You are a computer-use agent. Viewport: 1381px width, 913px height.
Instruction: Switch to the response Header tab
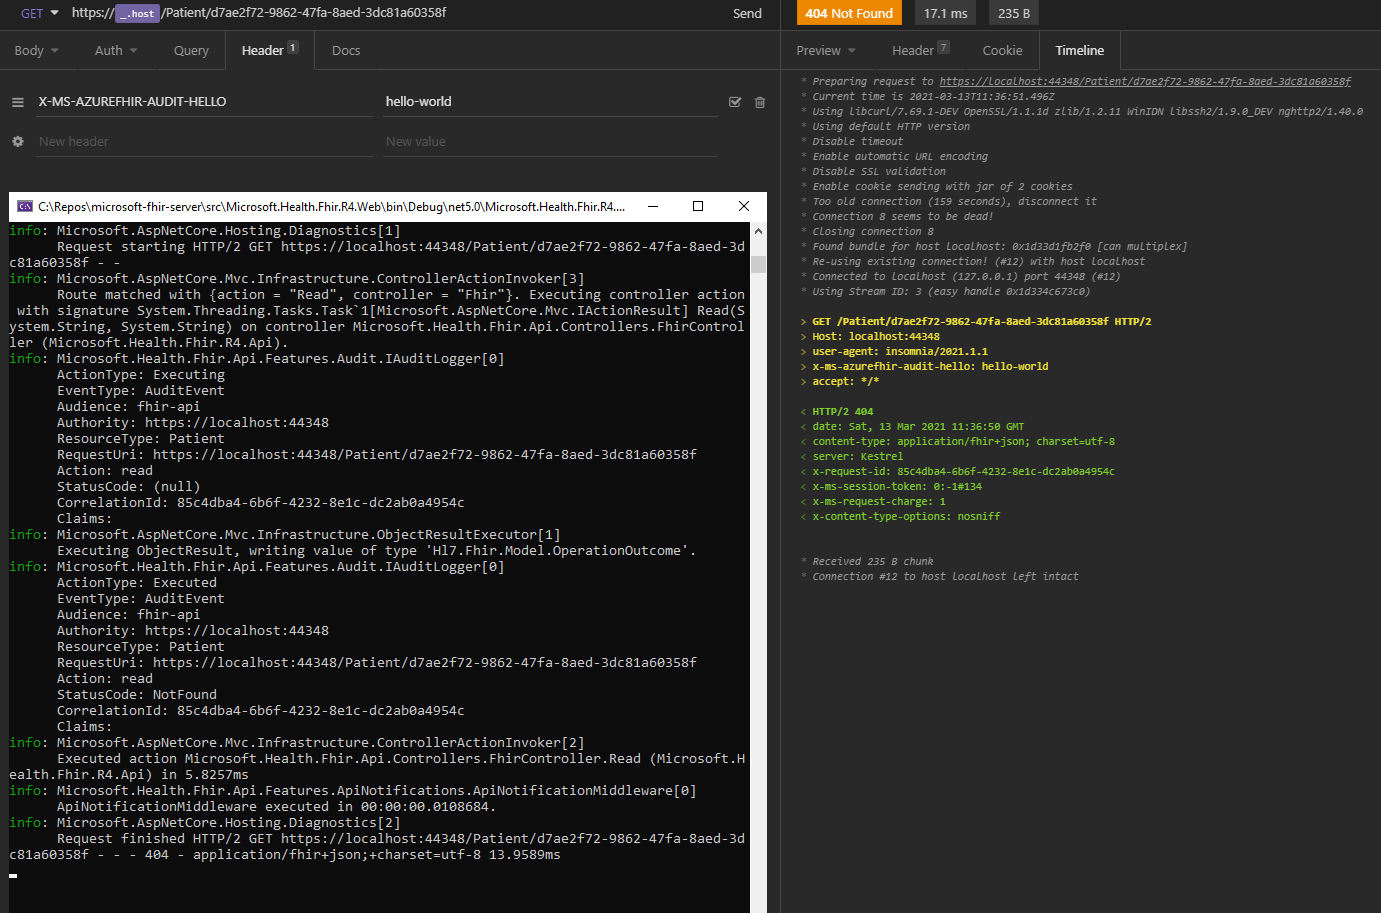point(913,50)
